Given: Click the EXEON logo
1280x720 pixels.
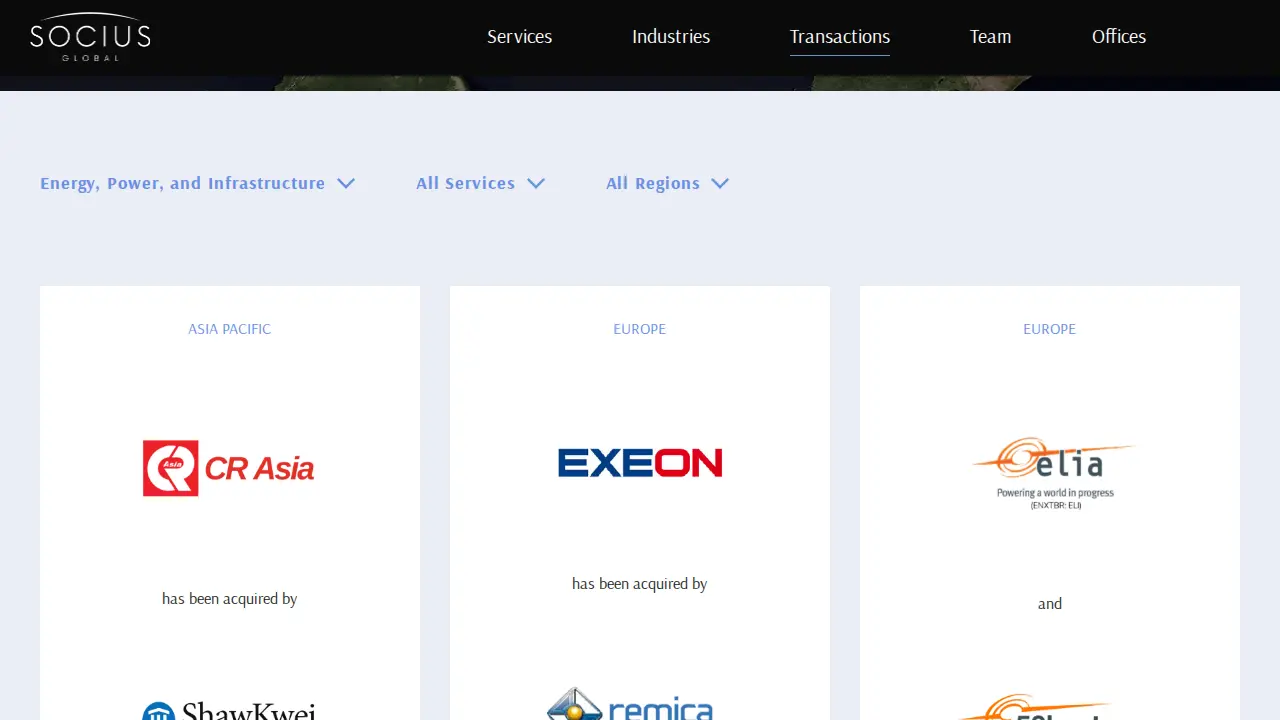Looking at the screenshot, I should [640, 463].
